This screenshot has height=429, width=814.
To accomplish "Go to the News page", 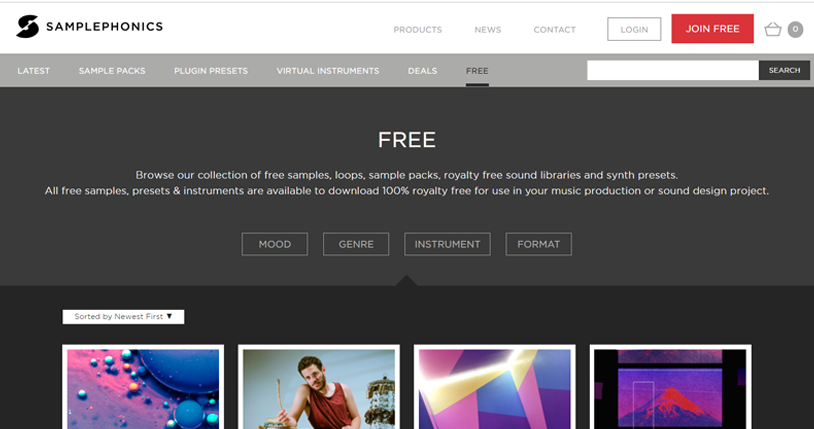I will [487, 30].
